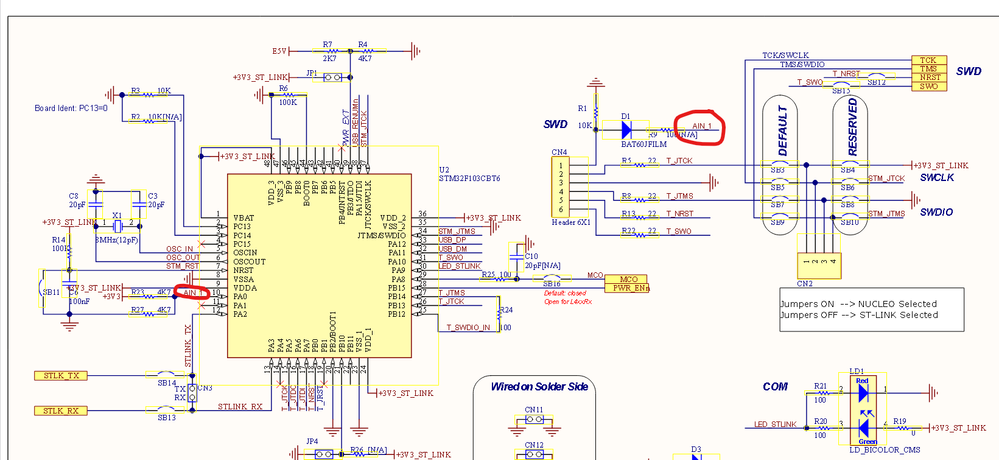Select resistor R6 100K
The width and height of the screenshot is (999, 460).
tap(288, 95)
